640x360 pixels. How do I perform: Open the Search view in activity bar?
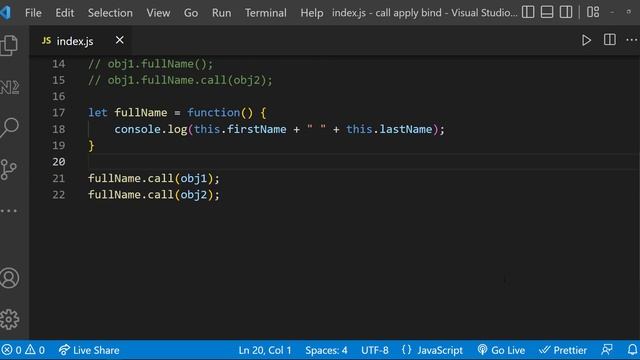coord(9,128)
